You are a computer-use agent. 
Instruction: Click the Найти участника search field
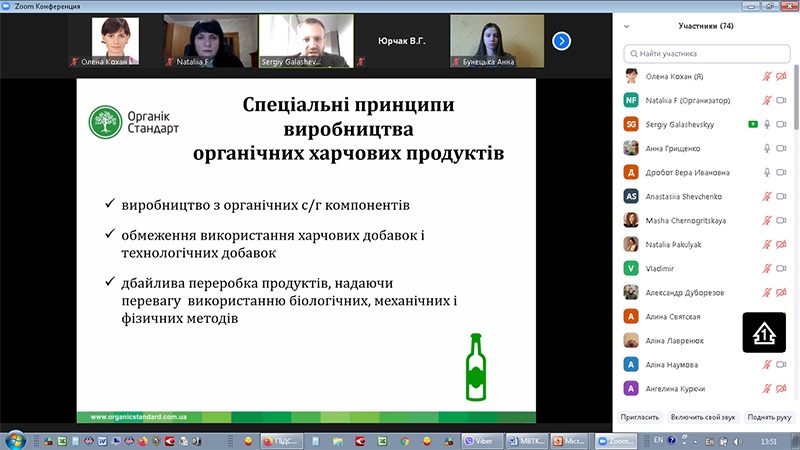tap(707, 54)
